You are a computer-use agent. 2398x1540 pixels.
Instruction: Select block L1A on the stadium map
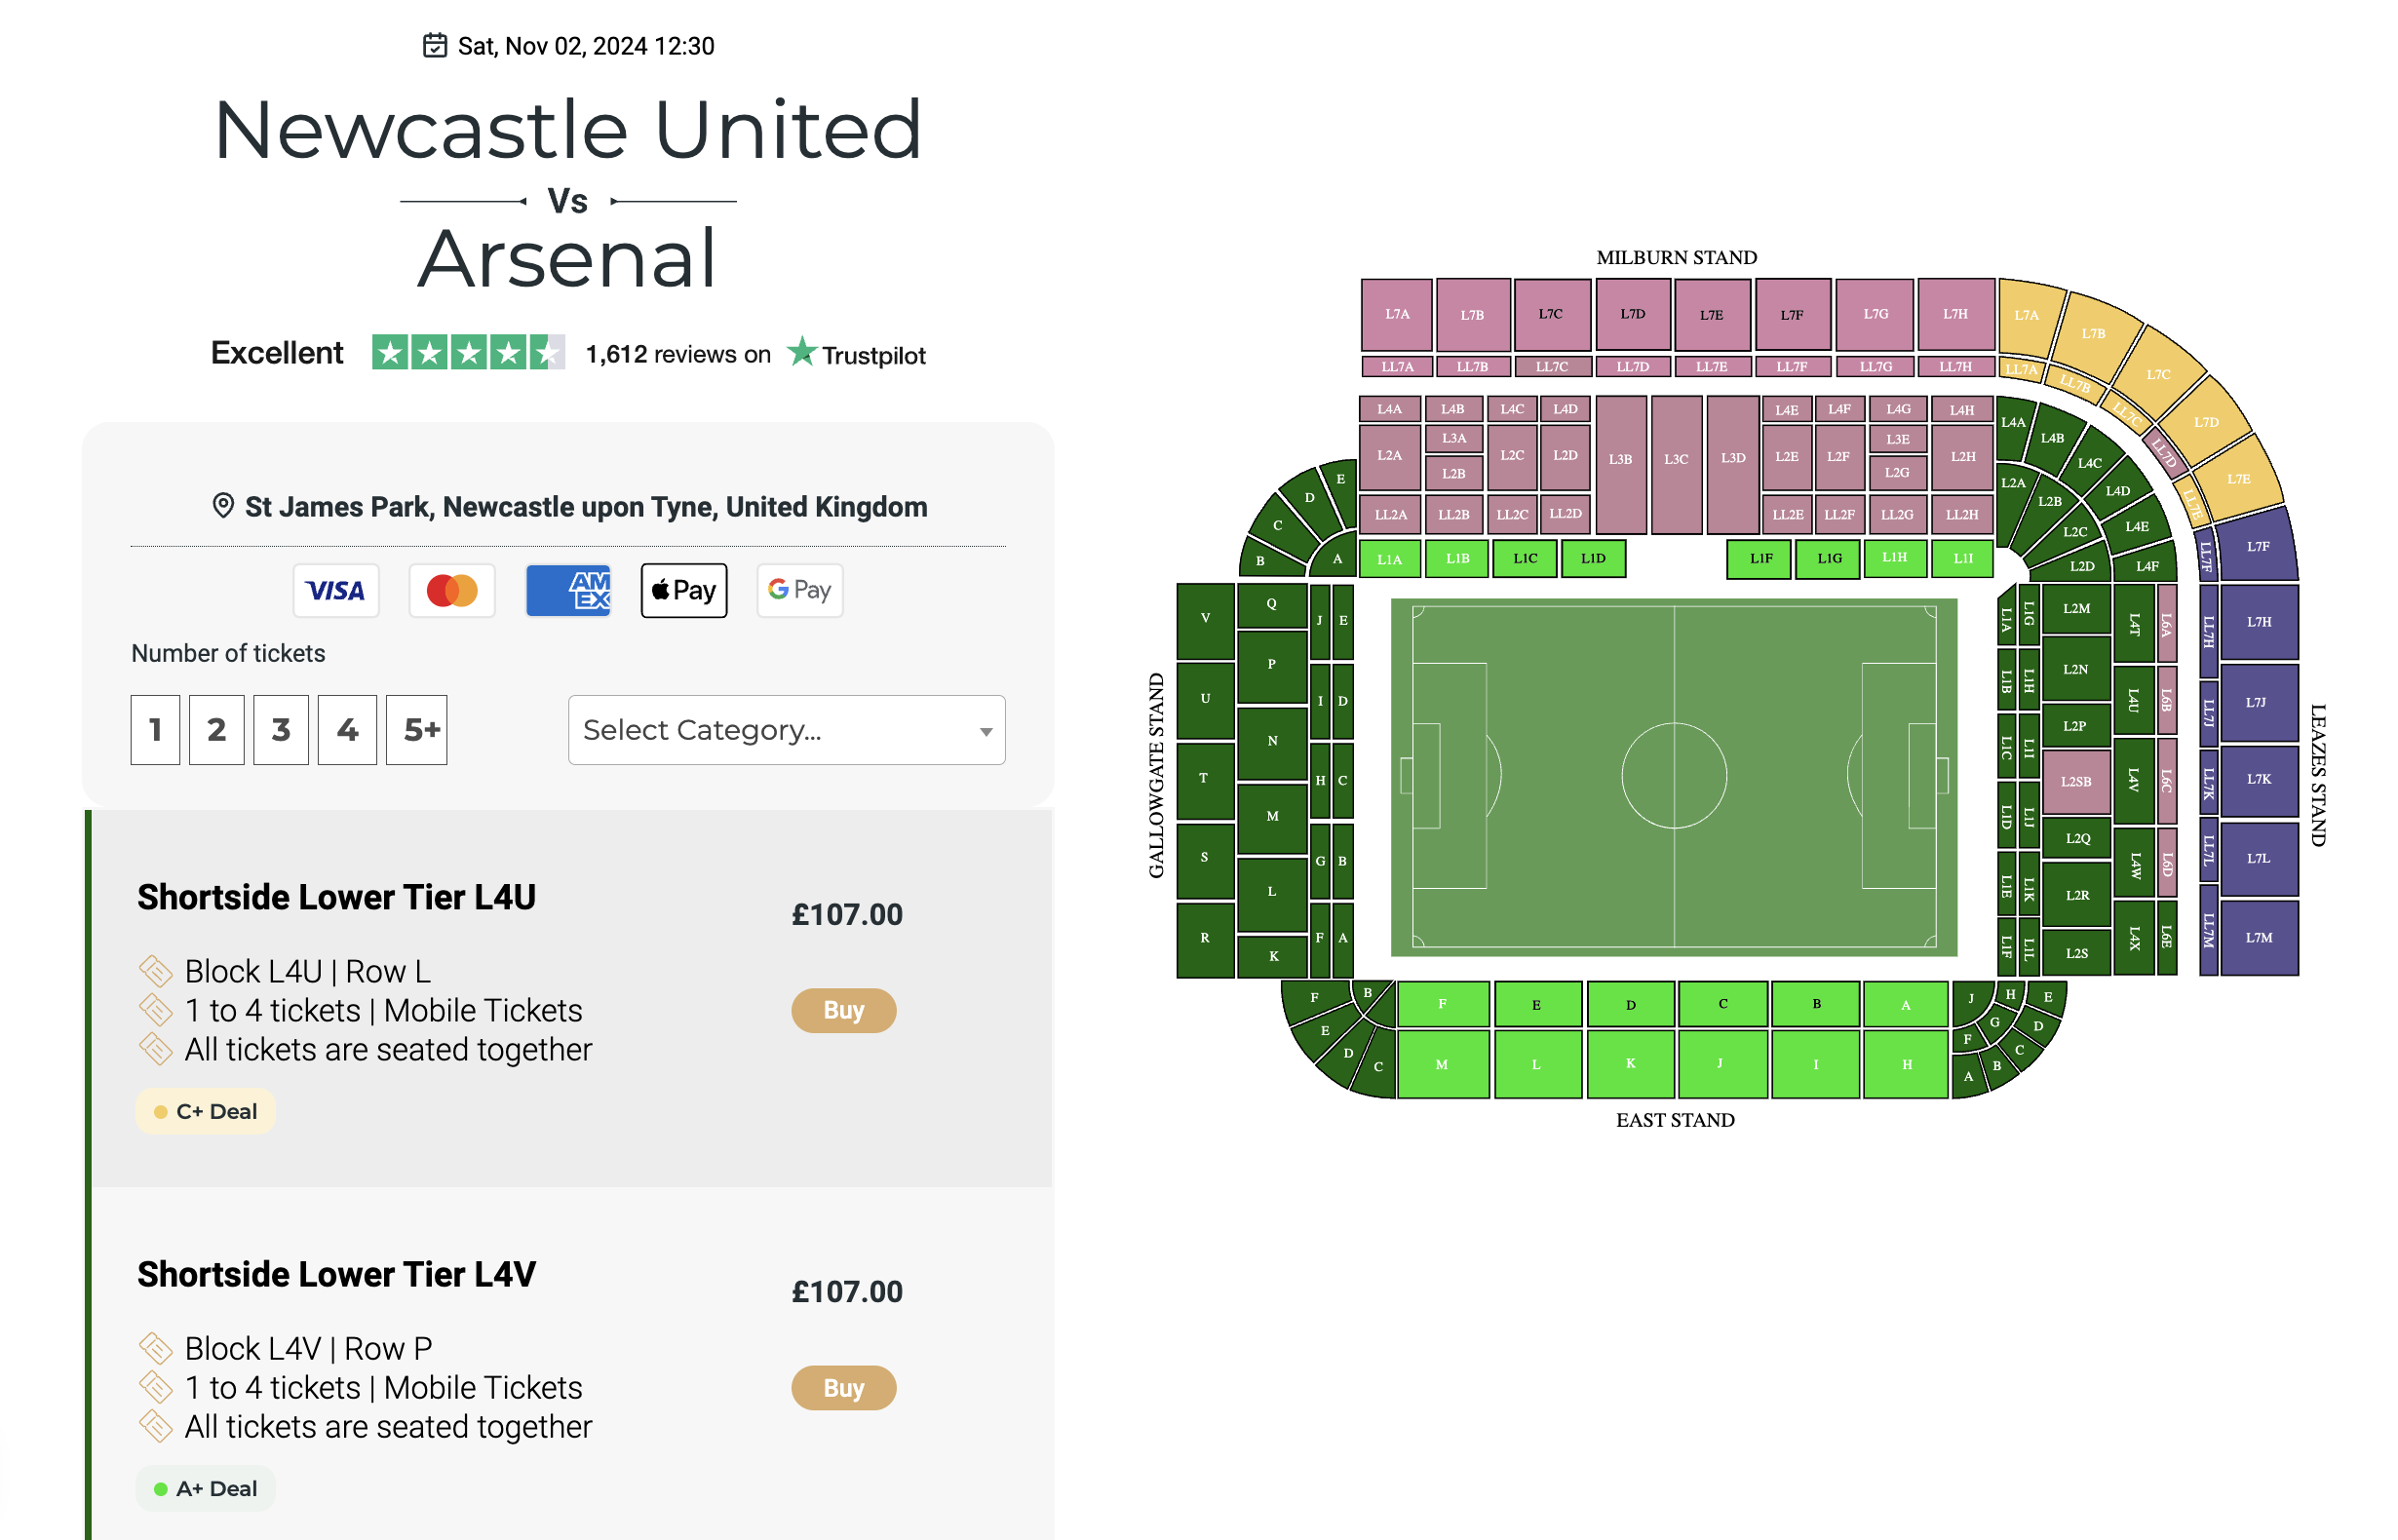coord(1390,559)
